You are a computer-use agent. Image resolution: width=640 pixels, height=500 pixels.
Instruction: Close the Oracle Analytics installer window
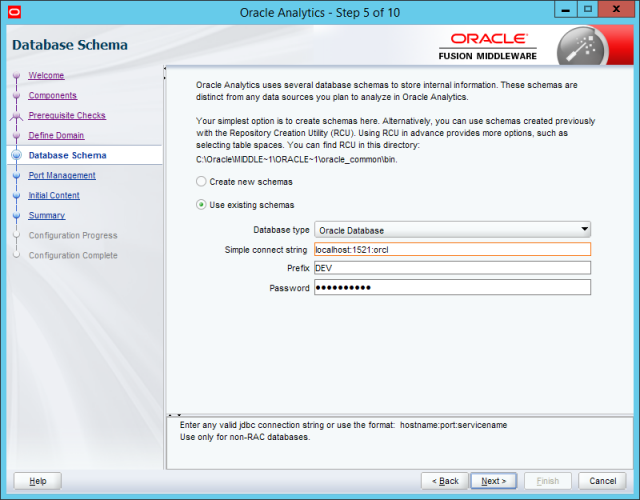click(x=616, y=9)
